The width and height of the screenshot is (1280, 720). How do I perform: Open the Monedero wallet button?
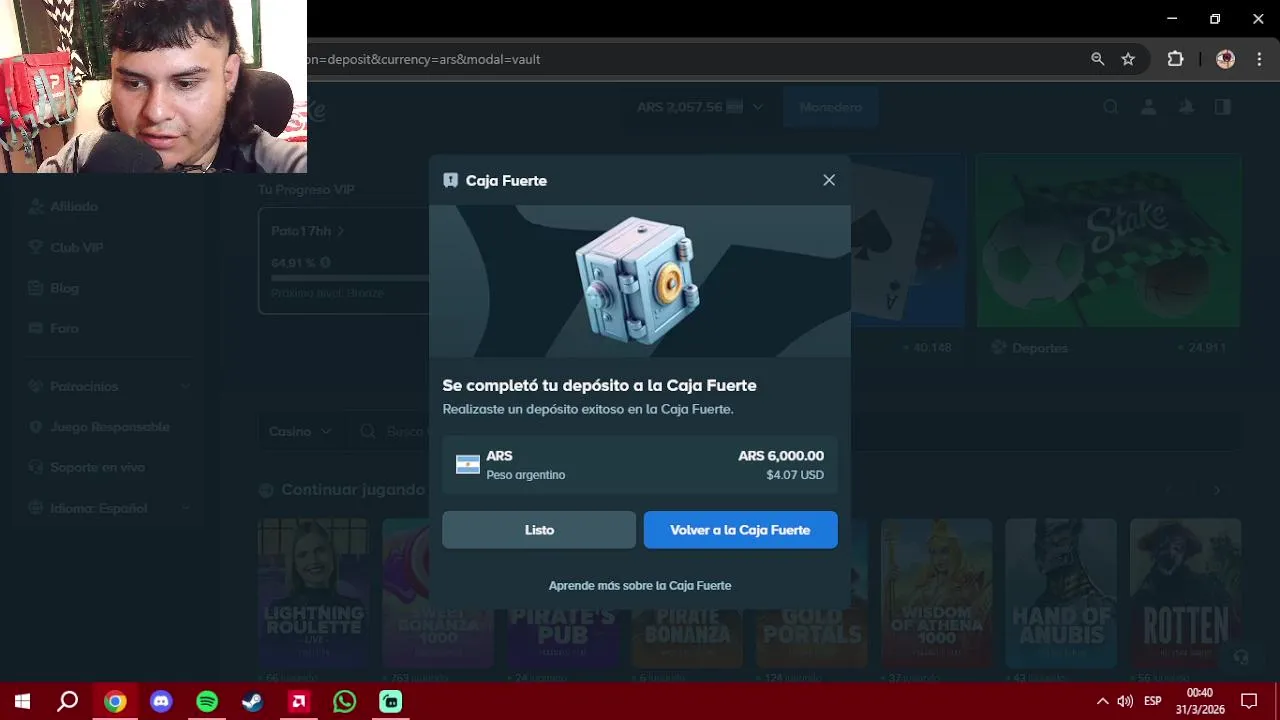[830, 107]
